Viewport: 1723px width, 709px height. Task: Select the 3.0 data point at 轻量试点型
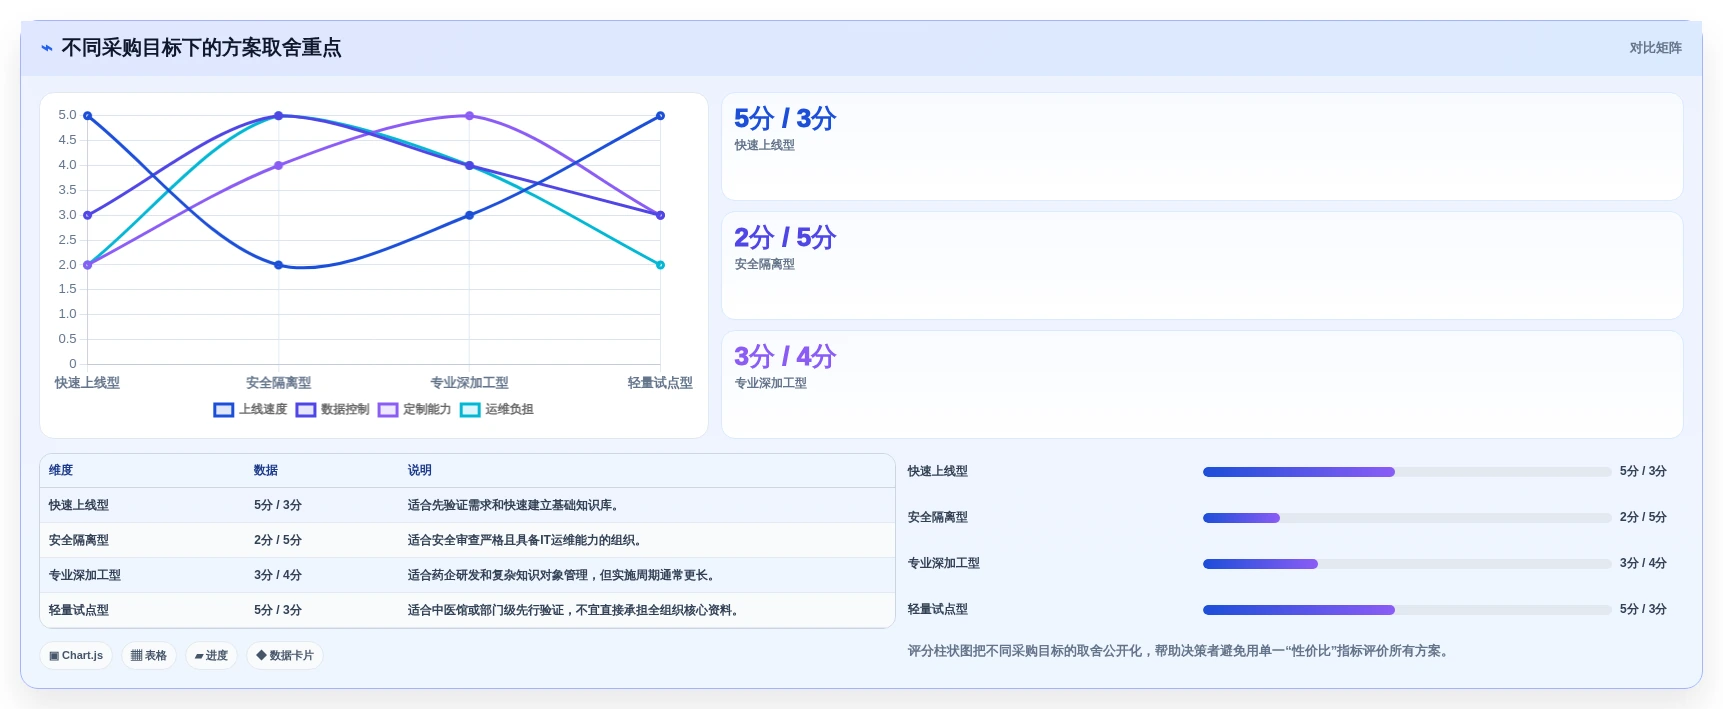coord(660,215)
